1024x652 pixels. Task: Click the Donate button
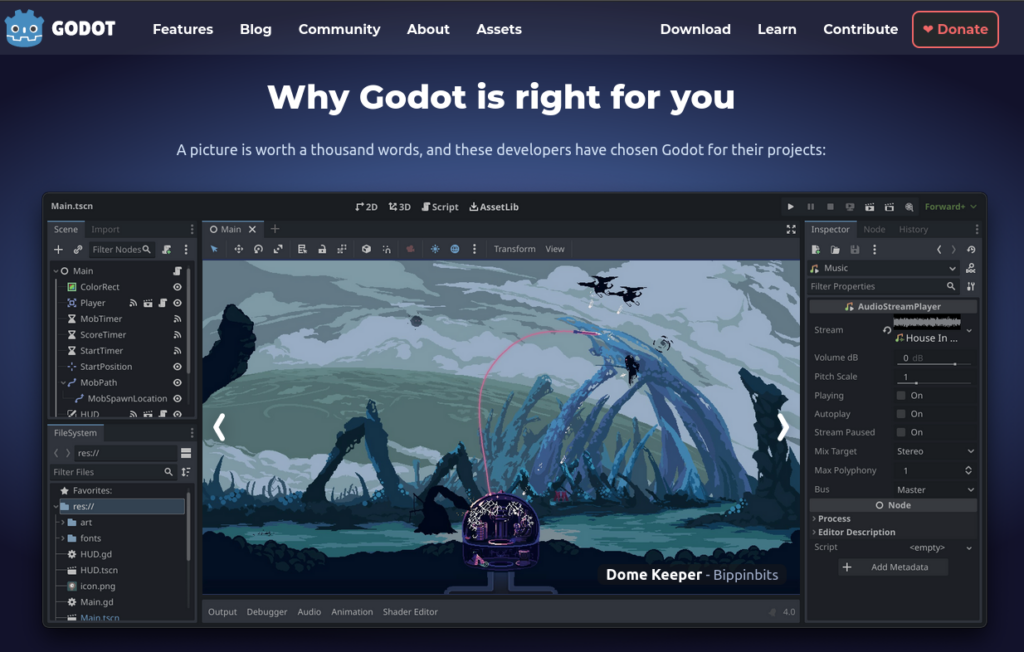pos(955,29)
